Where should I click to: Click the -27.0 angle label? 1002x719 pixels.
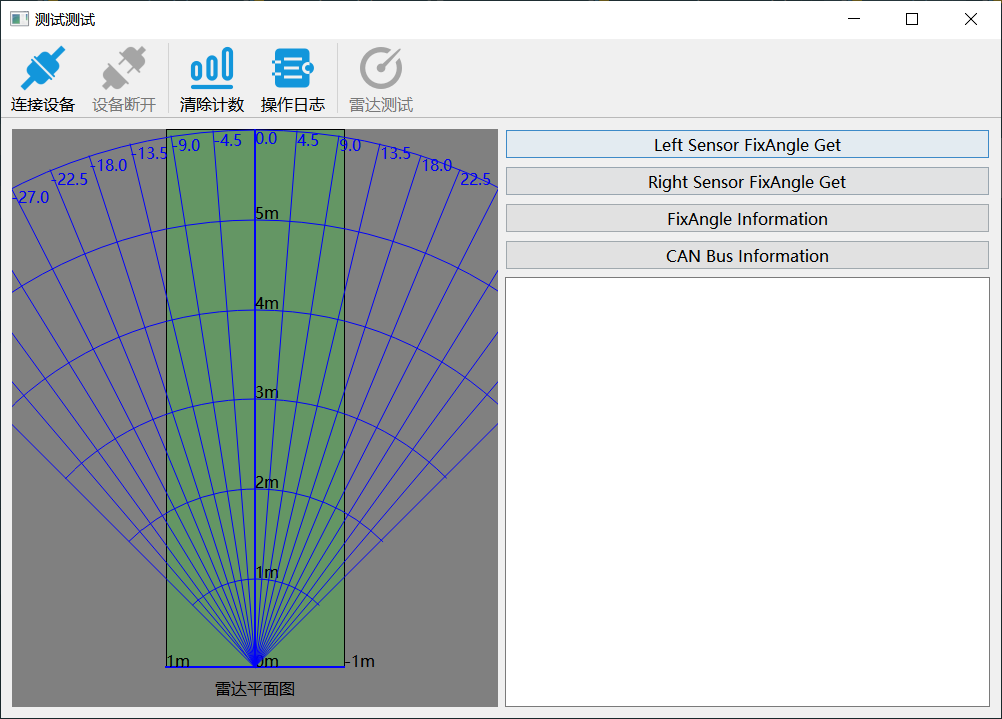[x=31, y=197]
